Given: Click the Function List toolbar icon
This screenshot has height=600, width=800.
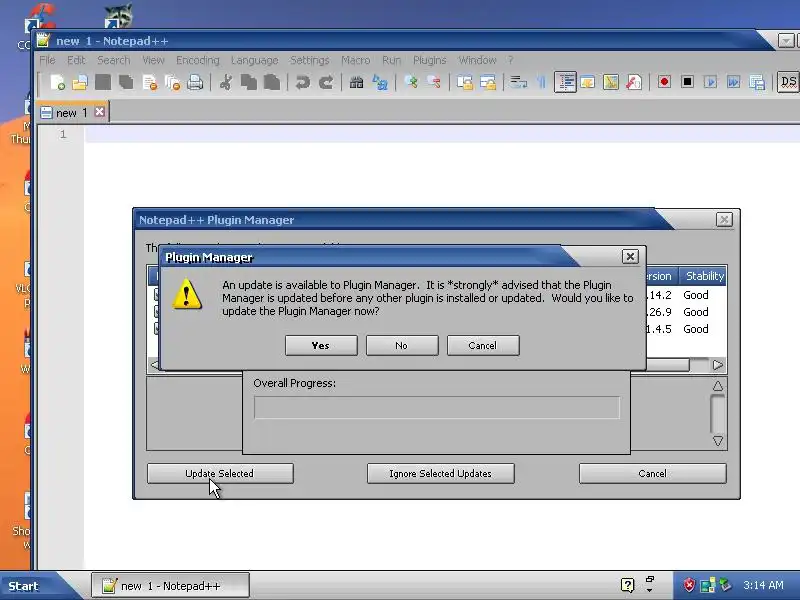Looking at the screenshot, I should pyautogui.click(x=634, y=82).
